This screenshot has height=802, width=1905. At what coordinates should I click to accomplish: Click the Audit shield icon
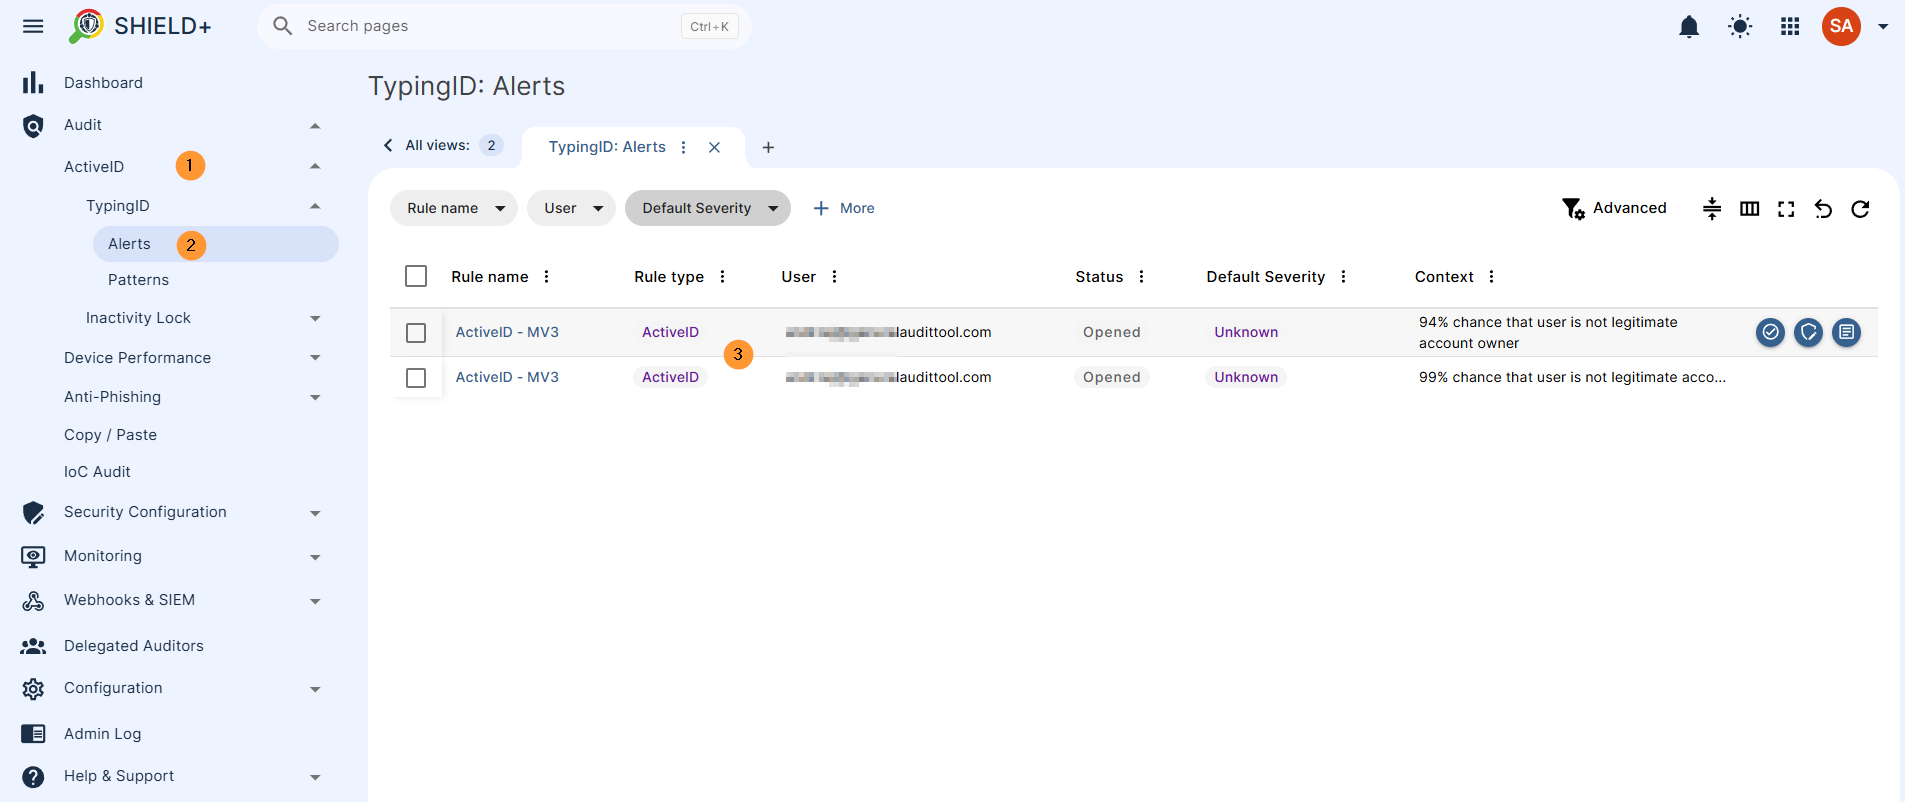click(33, 125)
